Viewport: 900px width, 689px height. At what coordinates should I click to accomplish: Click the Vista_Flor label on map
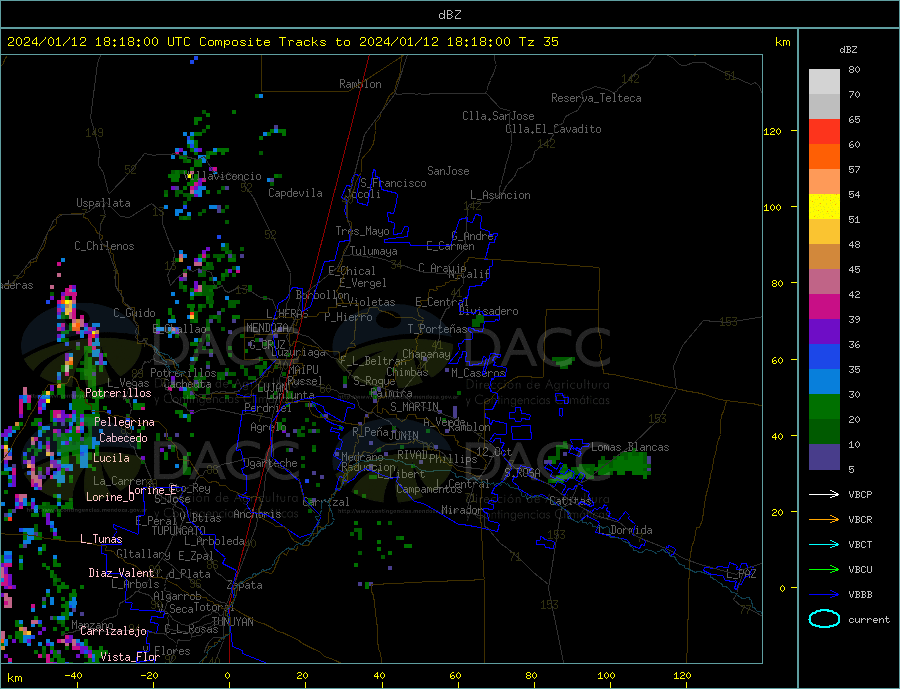click(x=130, y=657)
